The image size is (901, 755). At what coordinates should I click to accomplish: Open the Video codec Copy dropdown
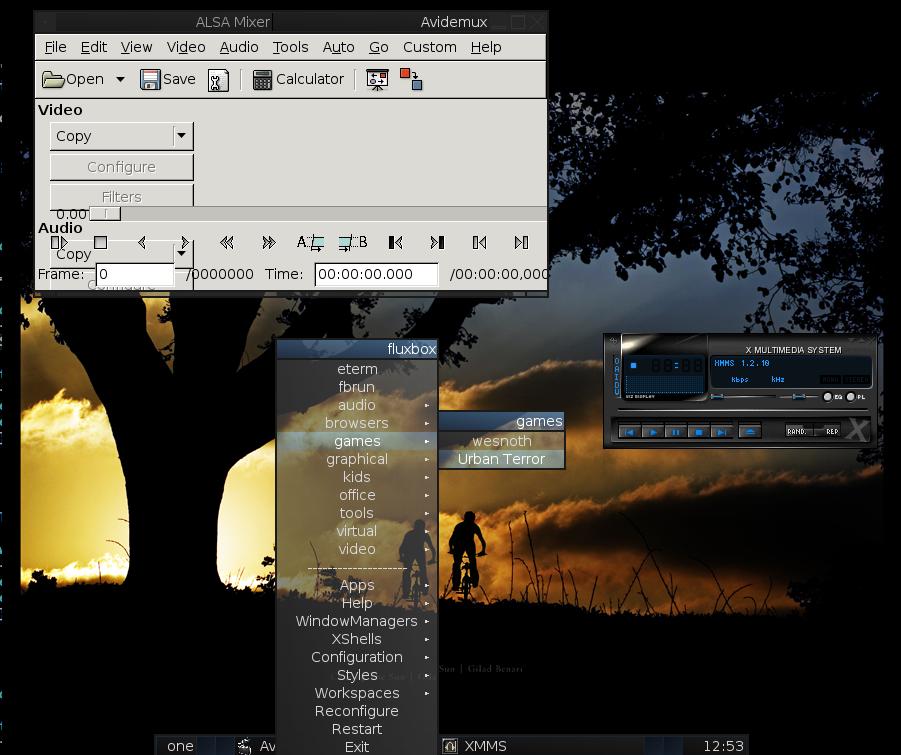pyautogui.click(x=121, y=136)
